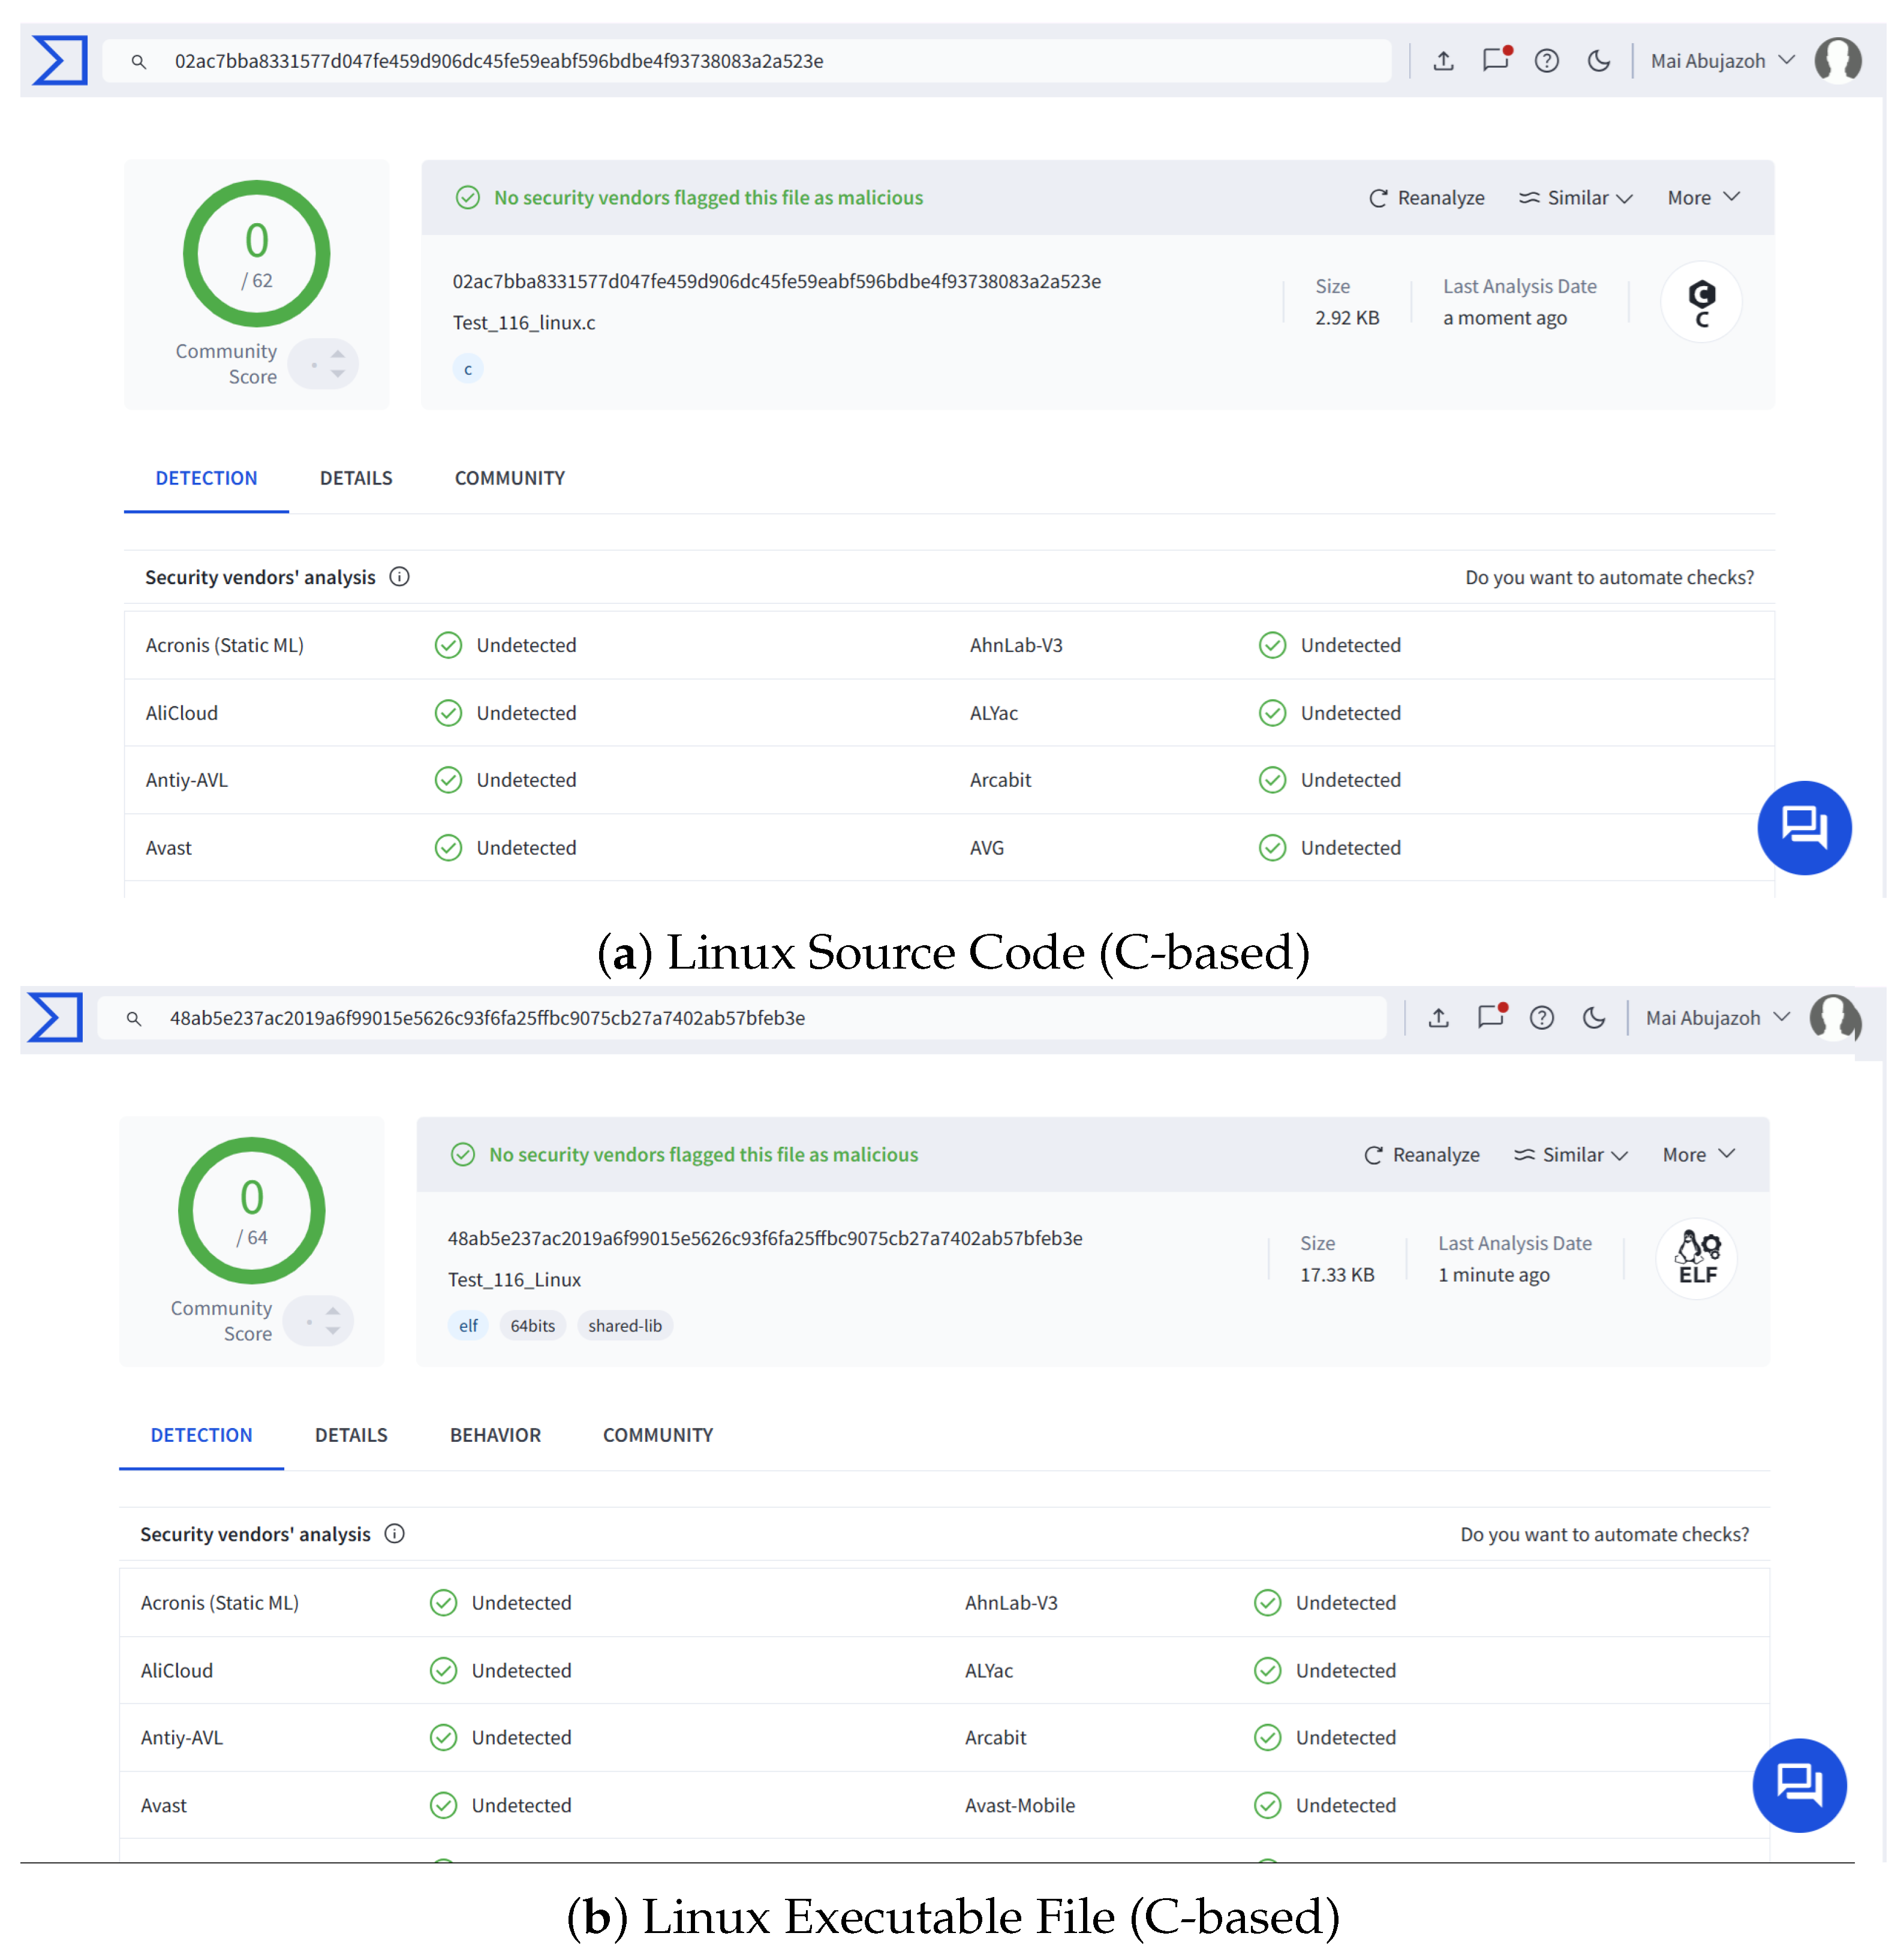Screen dimensions: 1904x1960
Task: Open chat bubble button in panel (a)
Action: (x=1805, y=828)
